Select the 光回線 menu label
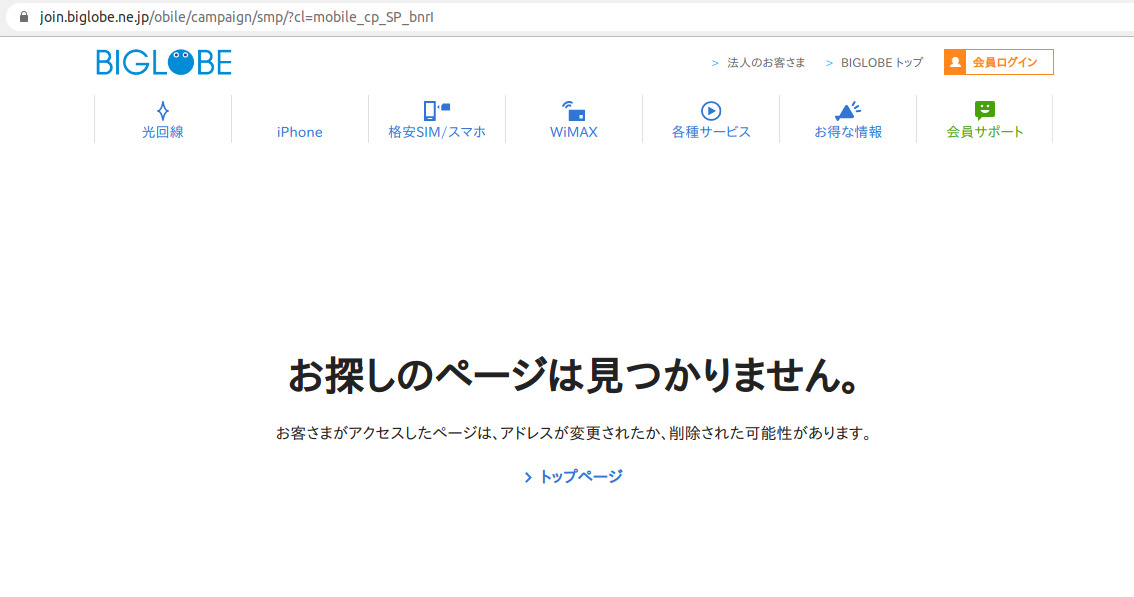1134x597 pixels. tap(162, 132)
